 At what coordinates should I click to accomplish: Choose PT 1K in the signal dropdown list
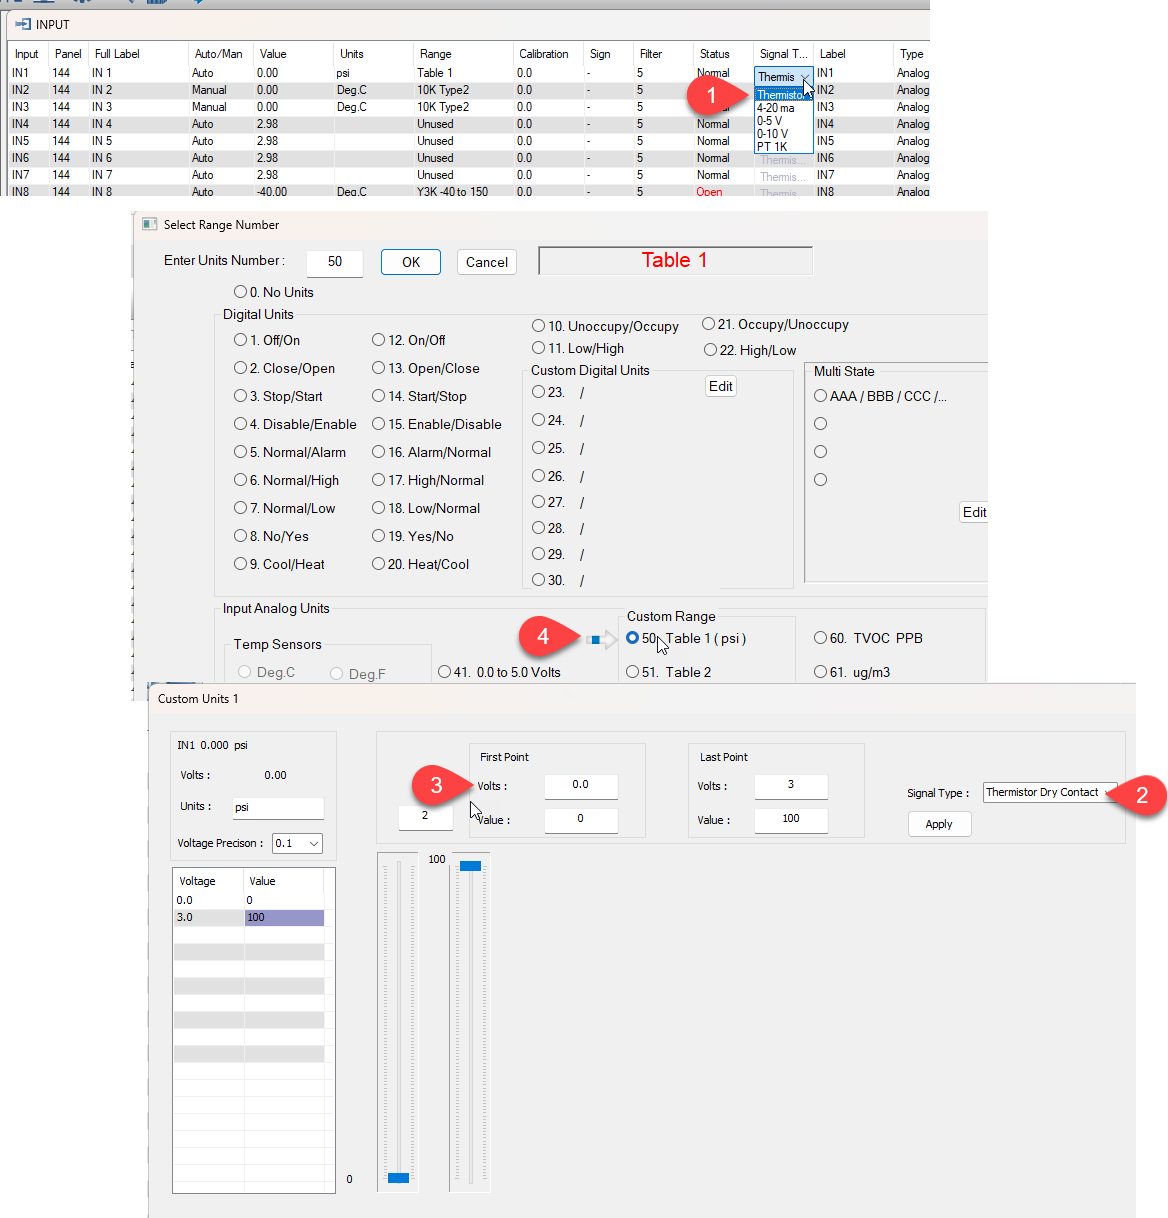tap(772, 147)
